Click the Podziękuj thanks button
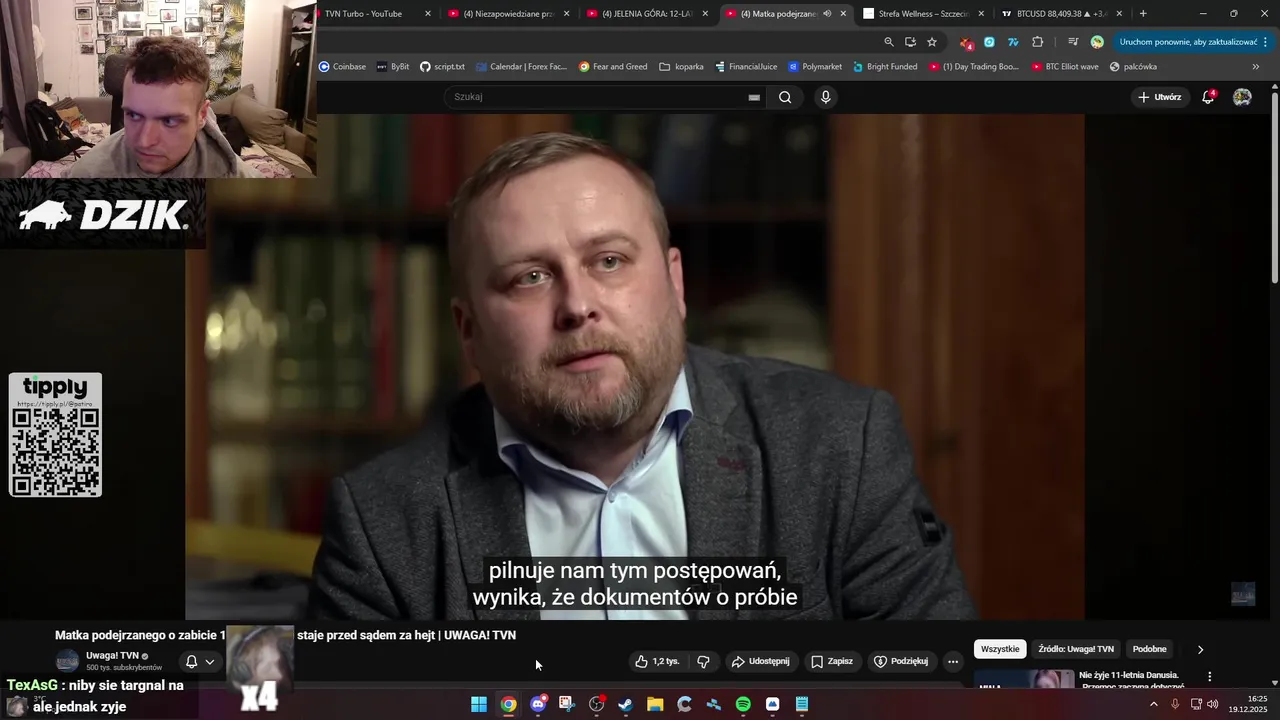Viewport: 1280px width, 720px height. (x=901, y=661)
